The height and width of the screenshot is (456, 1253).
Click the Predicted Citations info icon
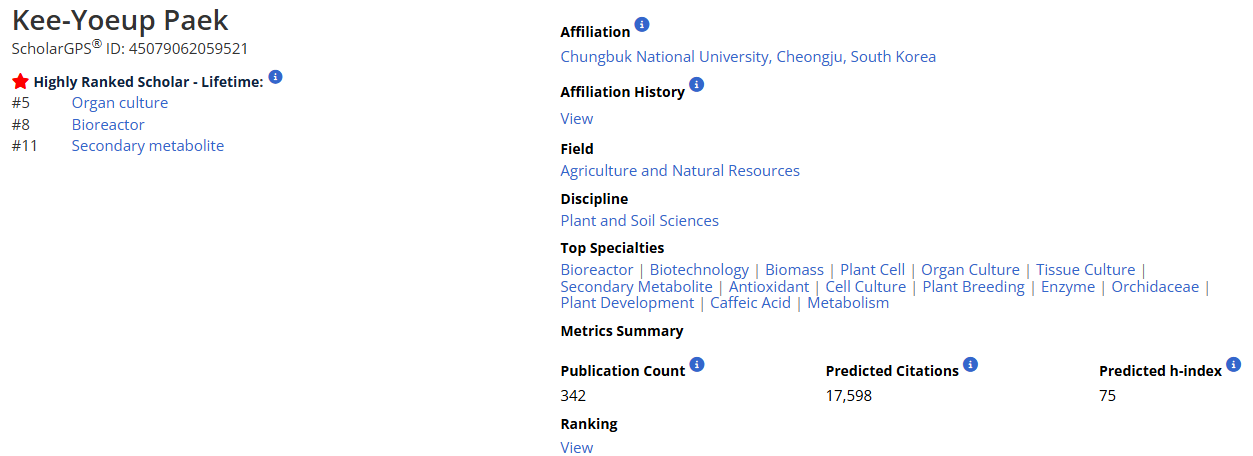[970, 364]
